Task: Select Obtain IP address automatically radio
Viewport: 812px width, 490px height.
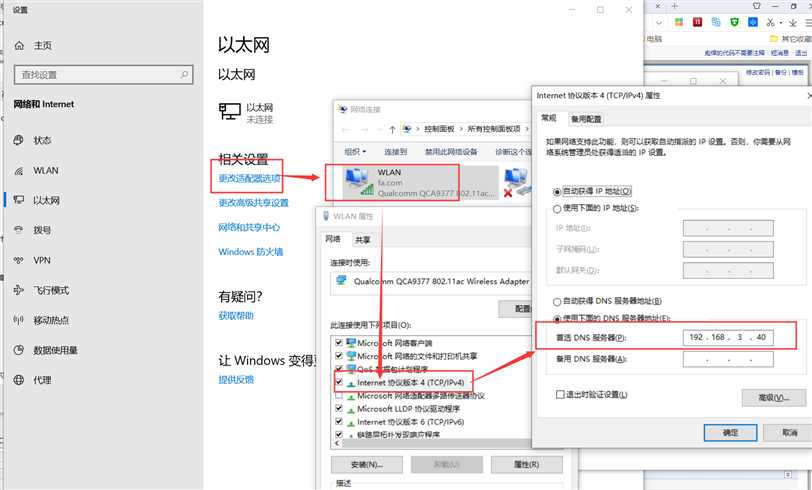Action: (x=557, y=192)
